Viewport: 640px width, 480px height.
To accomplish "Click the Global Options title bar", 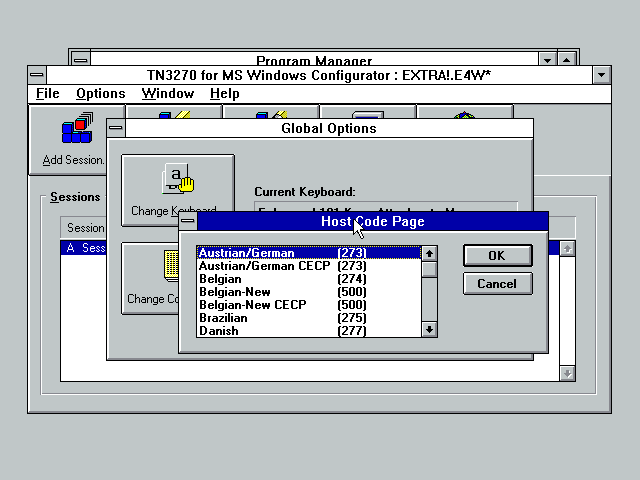I will pos(329,128).
